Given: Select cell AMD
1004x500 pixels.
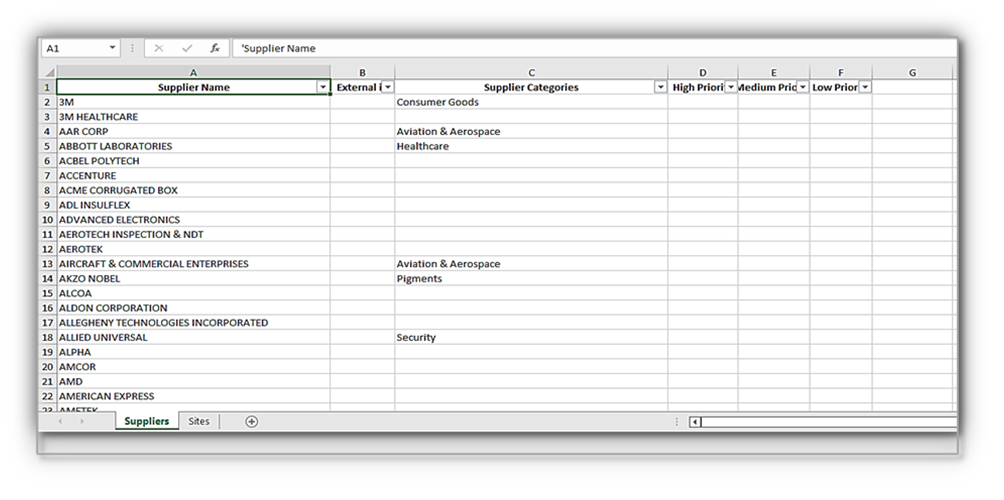Looking at the screenshot, I should pyautogui.click(x=193, y=382).
